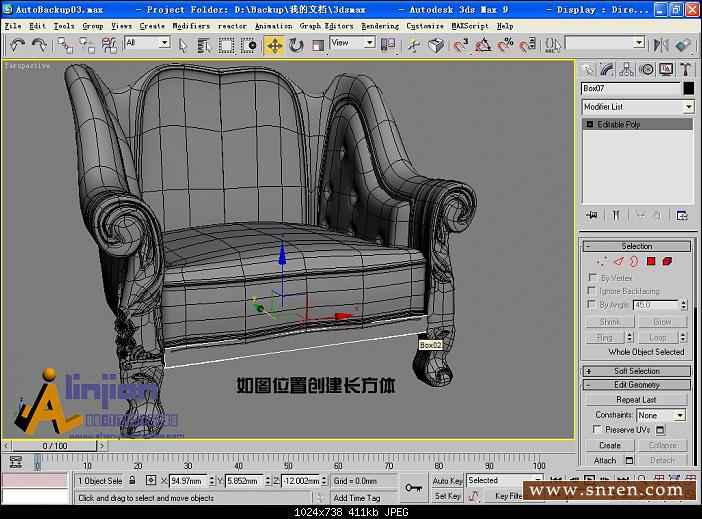702x519 pixels.
Task: Toggle Set Key mode
Action: [447, 496]
